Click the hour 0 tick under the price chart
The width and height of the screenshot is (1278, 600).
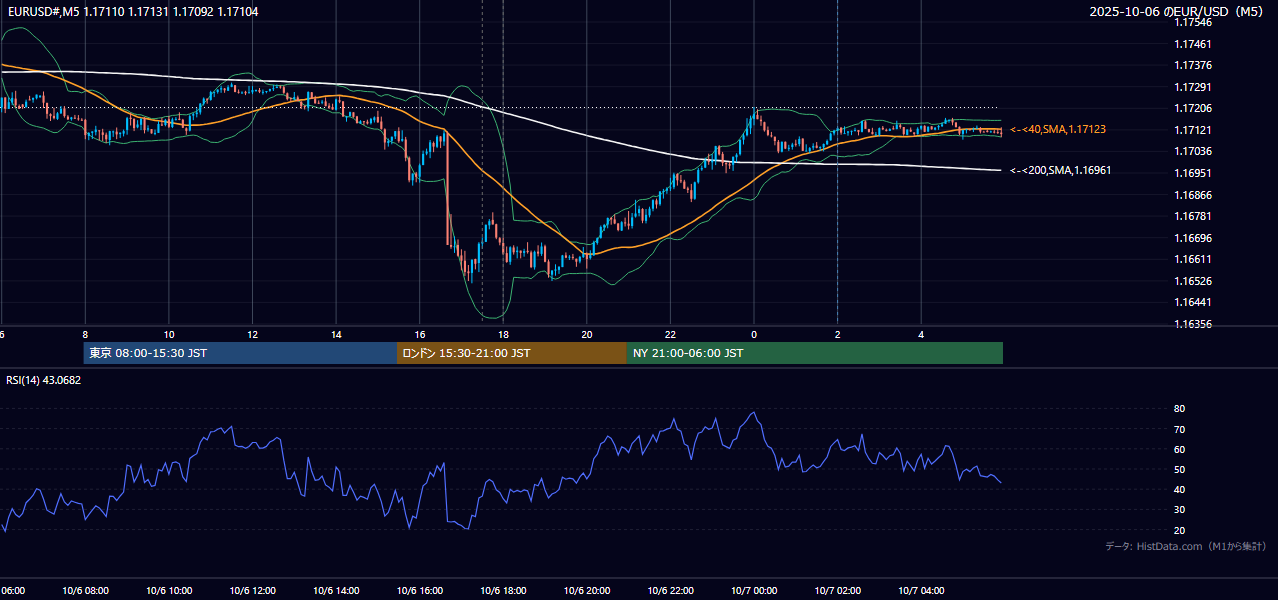(754, 335)
